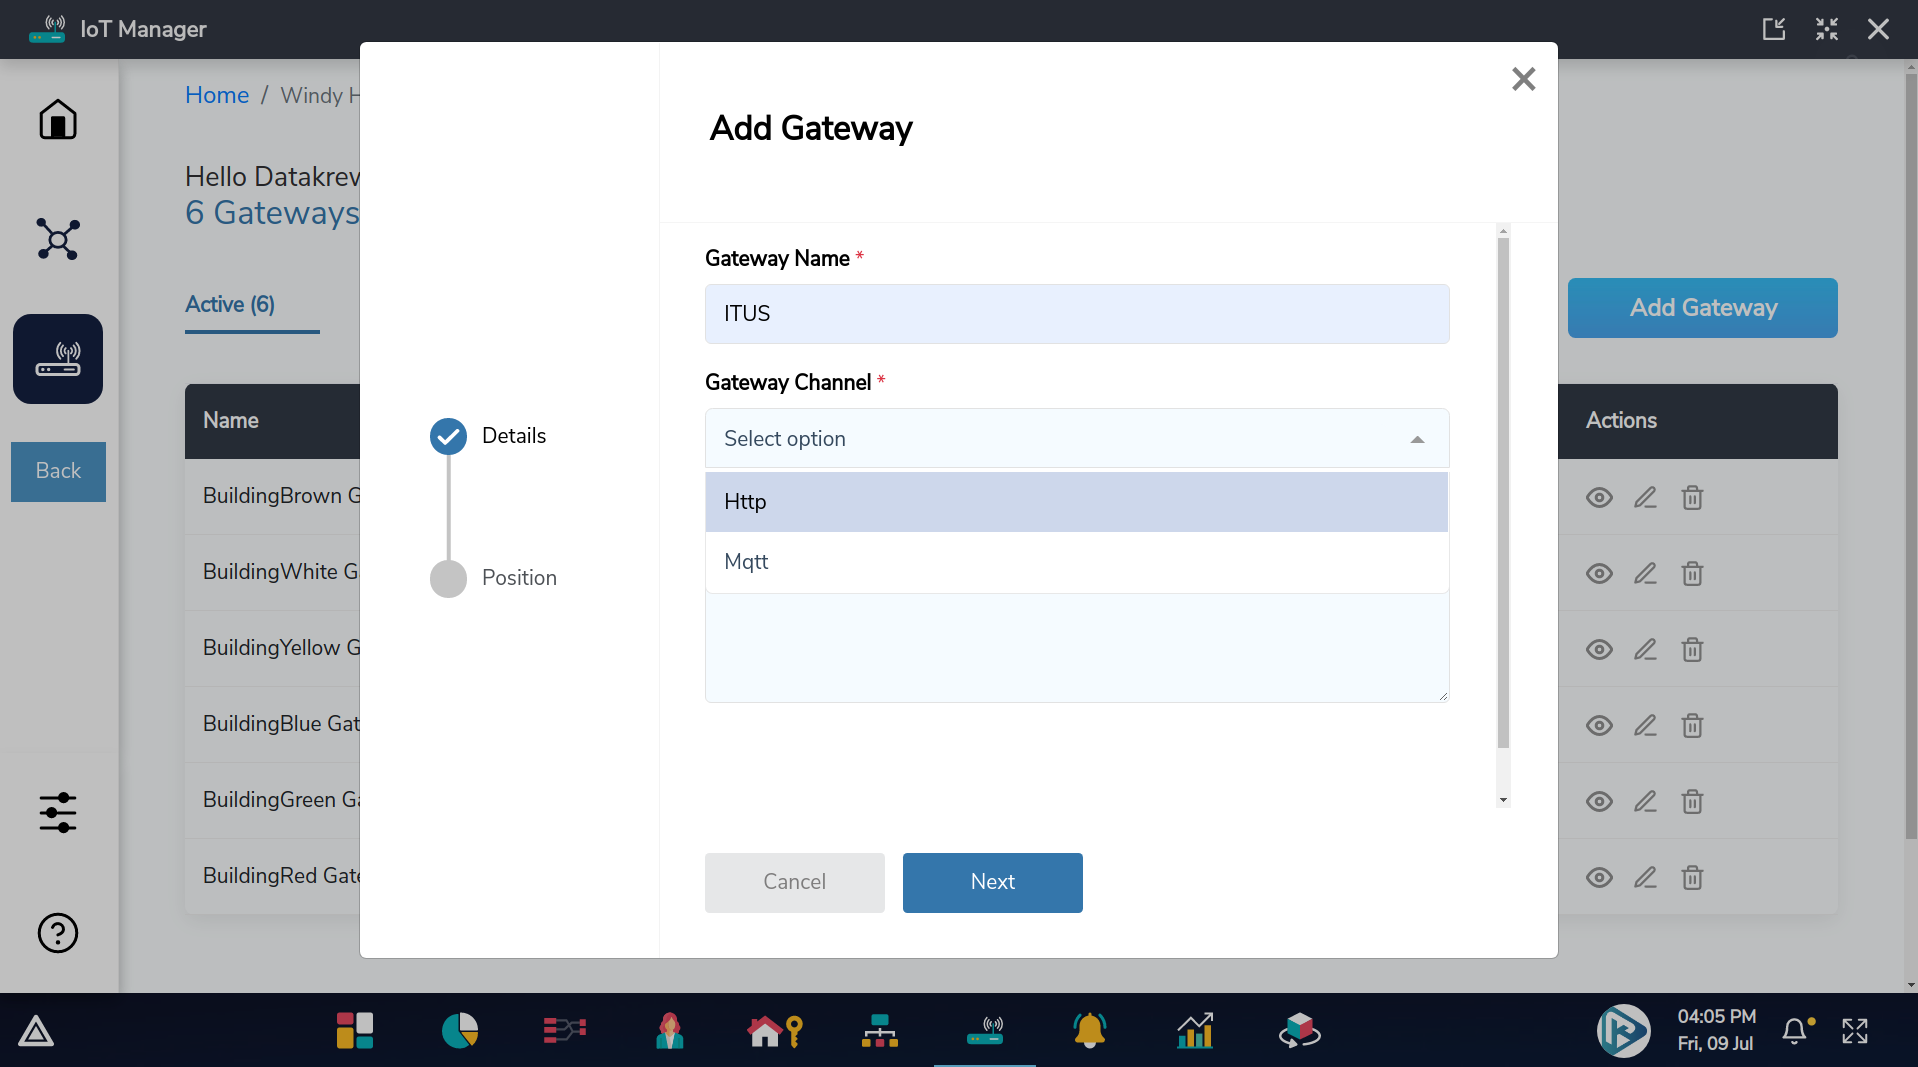Cancel the Add Gateway dialog
Screen dimensions: 1918x1067
click(794, 882)
